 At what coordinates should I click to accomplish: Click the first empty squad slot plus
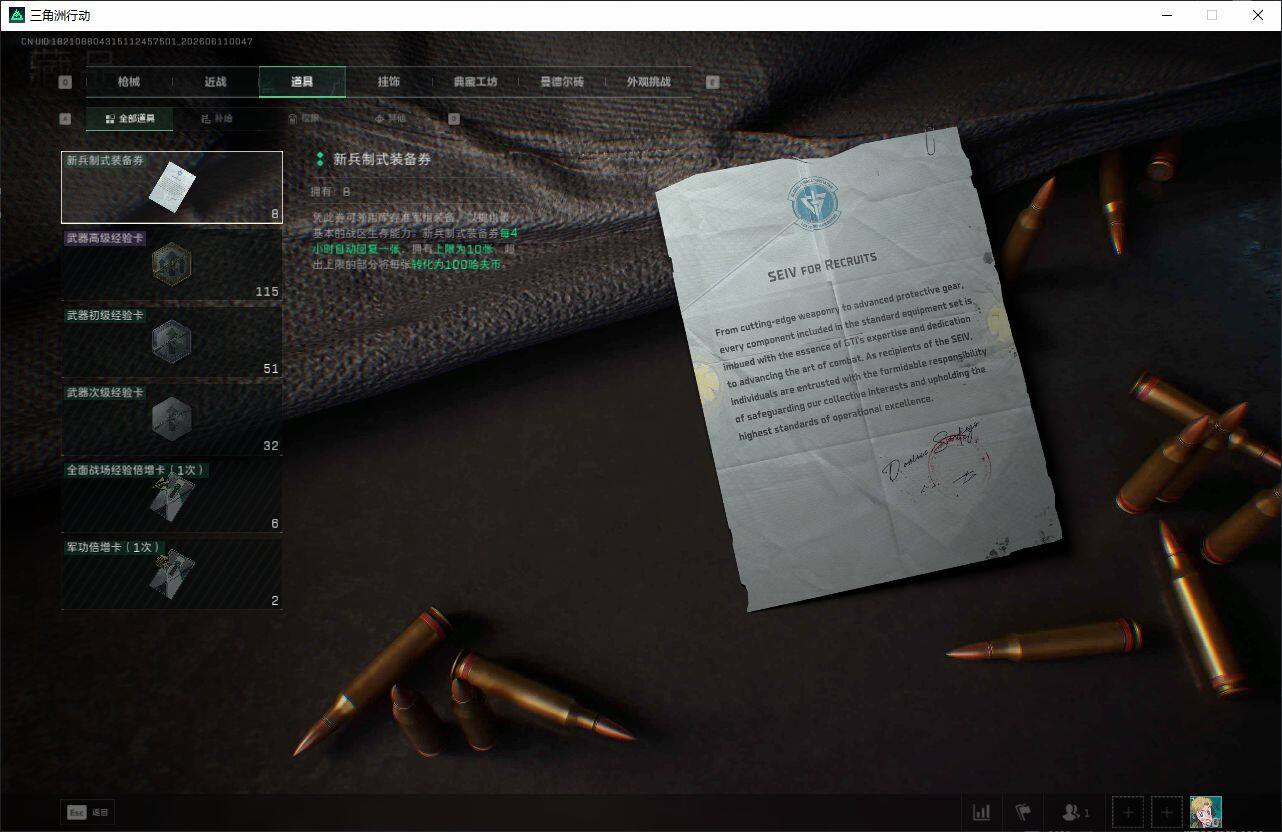click(1127, 812)
